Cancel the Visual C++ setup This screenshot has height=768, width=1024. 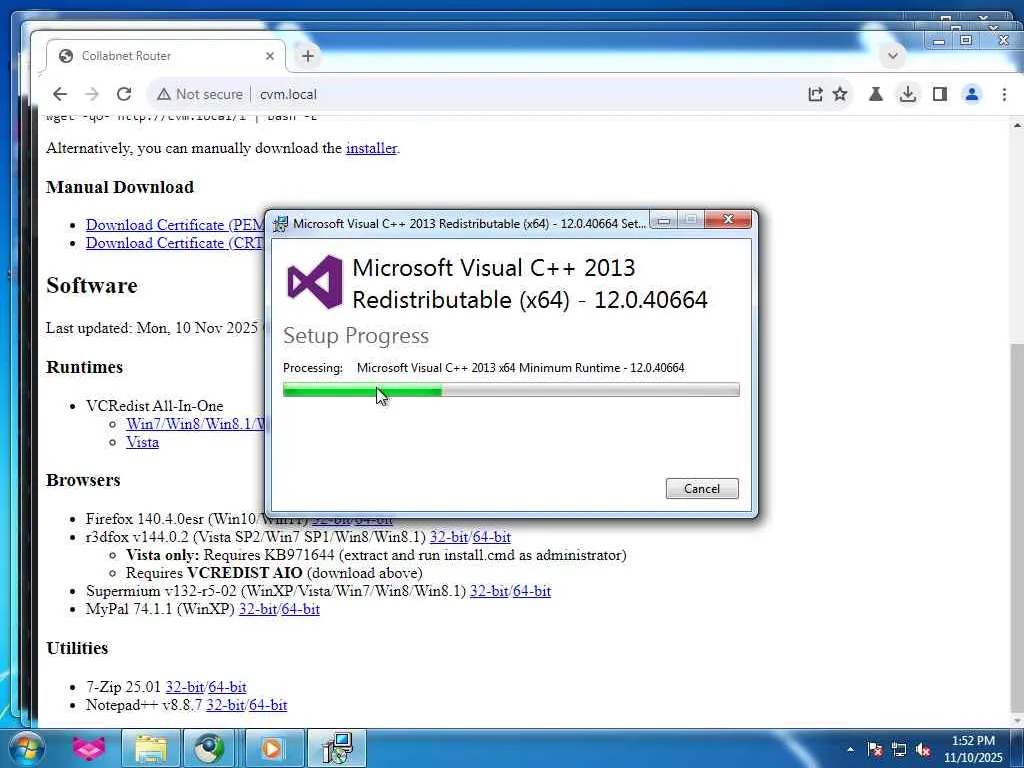point(702,488)
